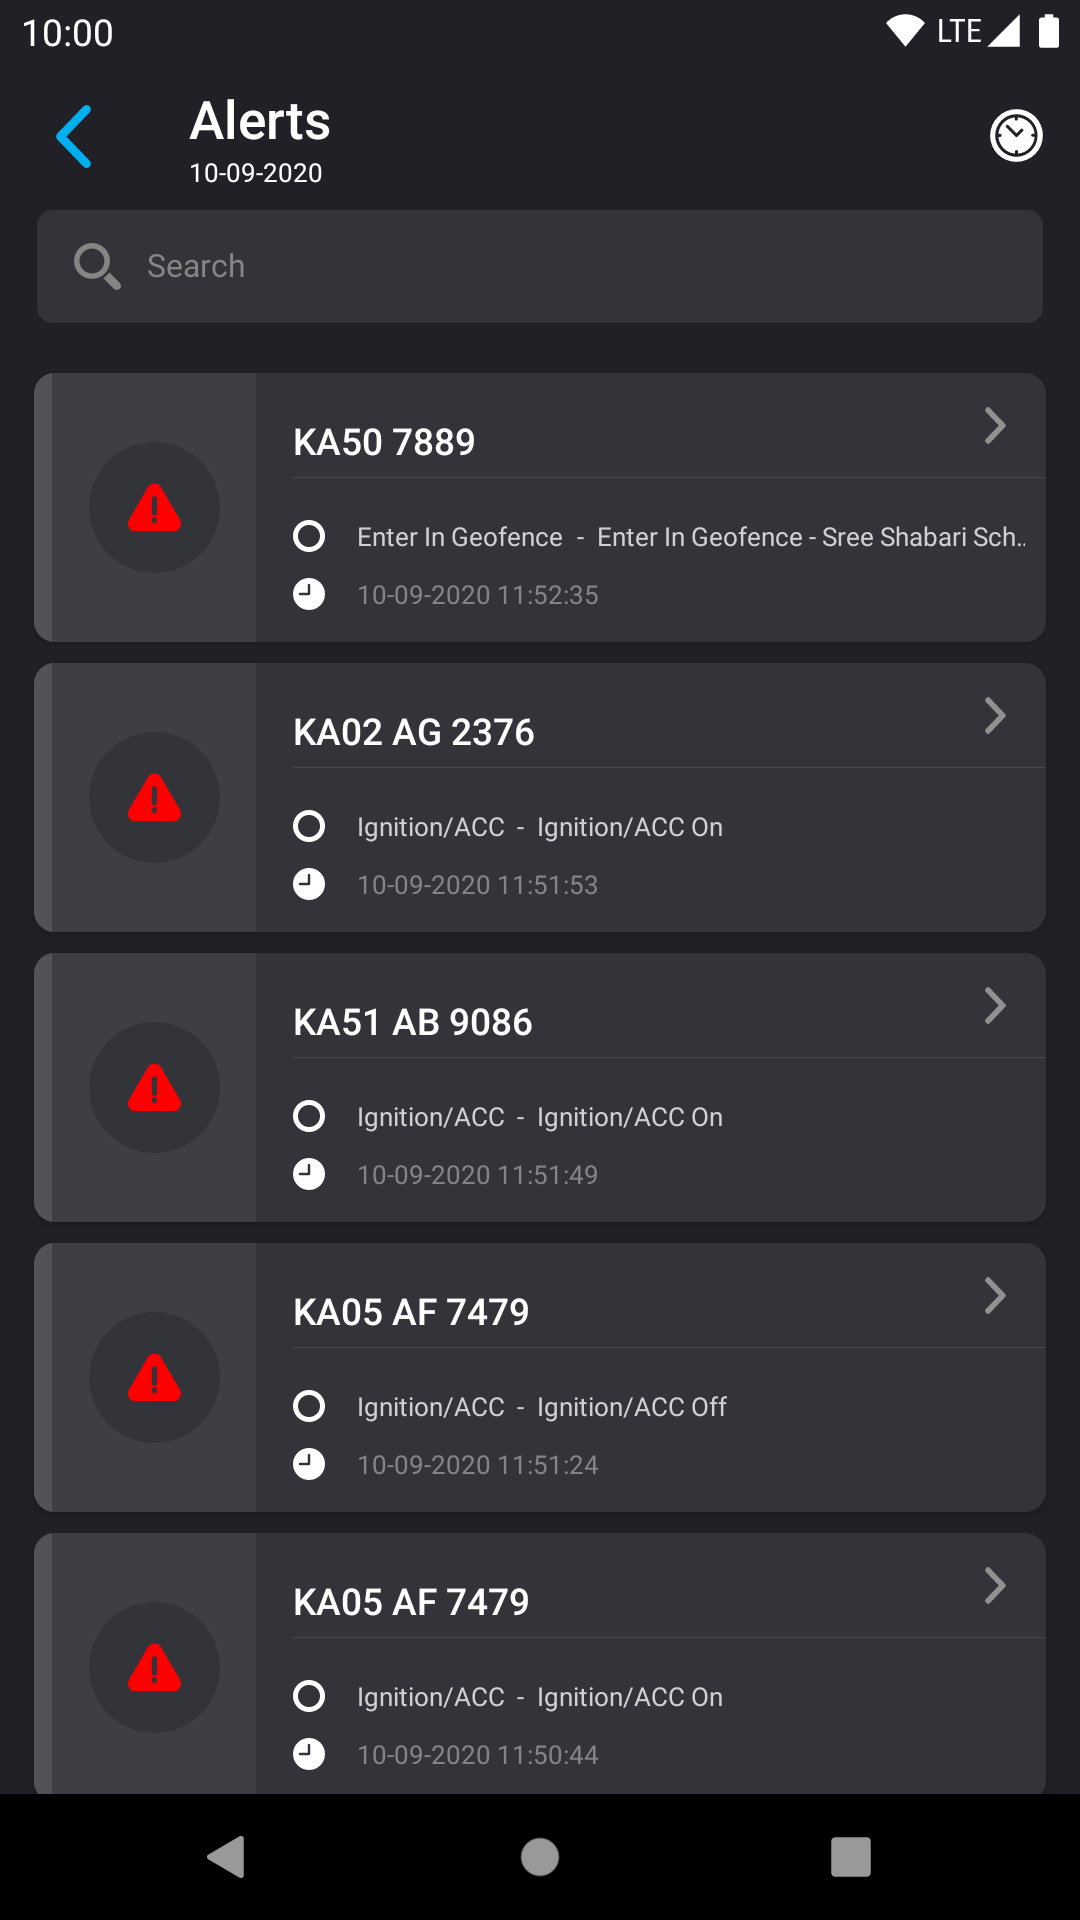The height and width of the screenshot is (1920, 1080).
Task: Open details of the Ignition/ACC On alert for KA02
Action: point(995,715)
